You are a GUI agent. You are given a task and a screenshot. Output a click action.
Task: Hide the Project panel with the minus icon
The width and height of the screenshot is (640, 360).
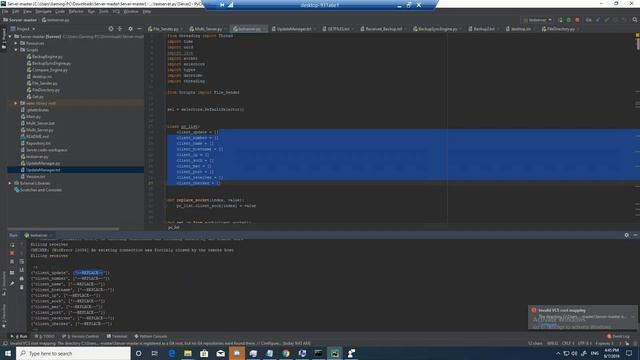[140, 29]
